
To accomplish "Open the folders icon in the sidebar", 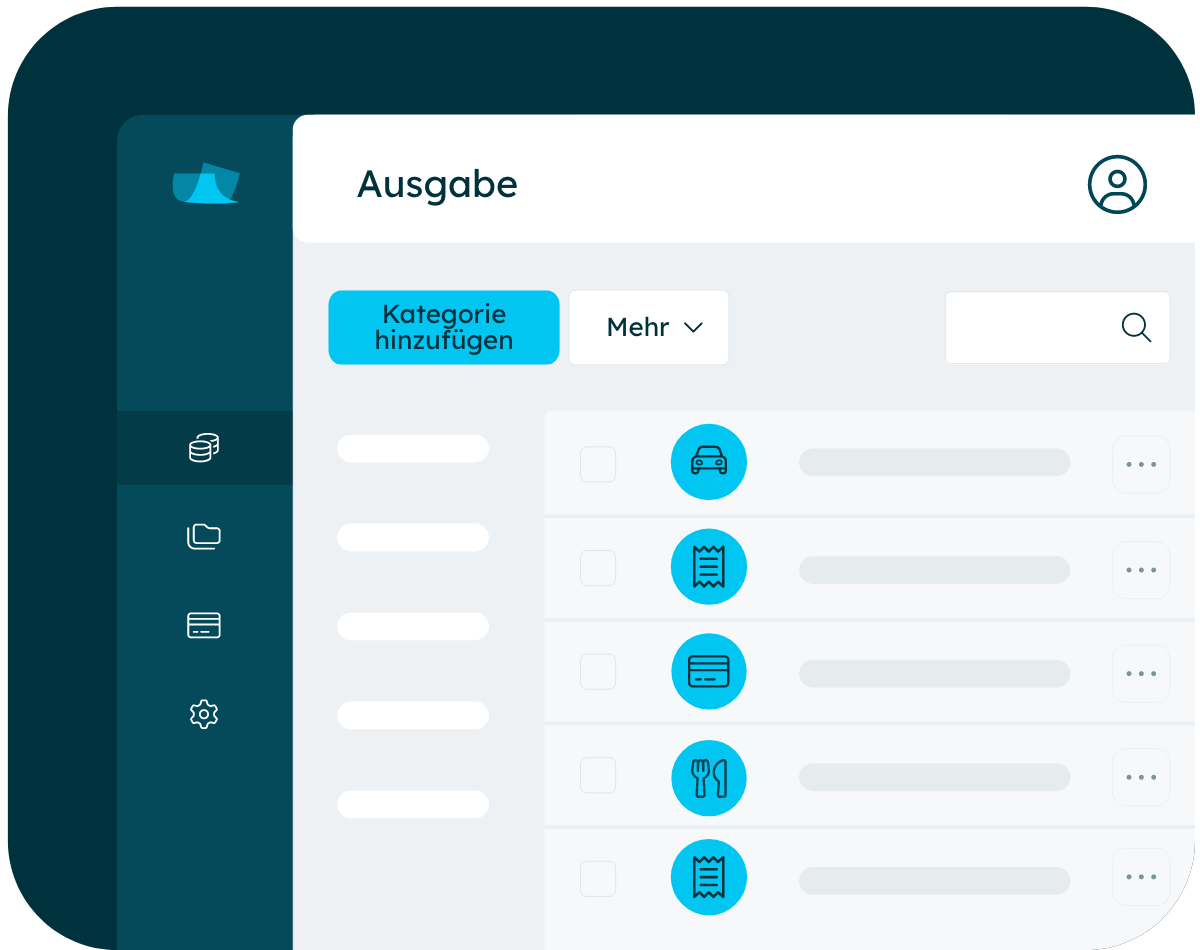I will [x=204, y=537].
